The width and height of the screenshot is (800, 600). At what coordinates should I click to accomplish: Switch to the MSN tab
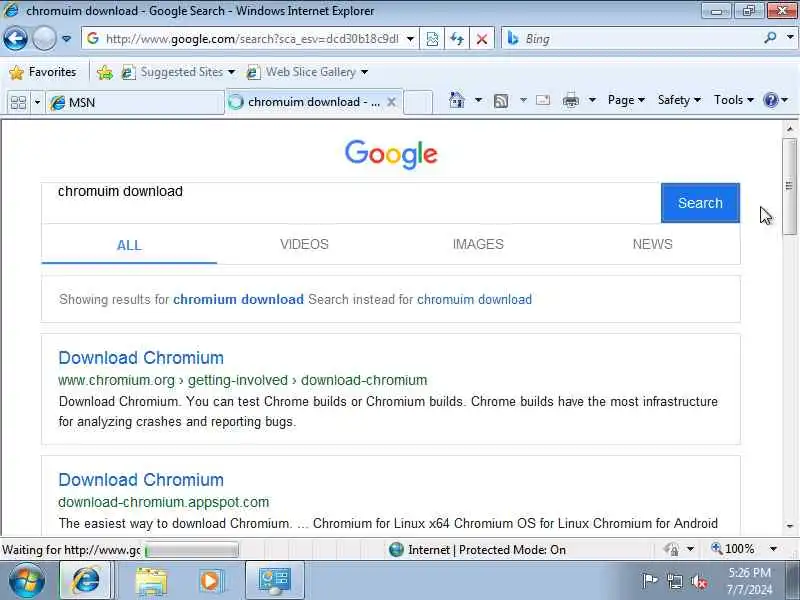tap(135, 103)
